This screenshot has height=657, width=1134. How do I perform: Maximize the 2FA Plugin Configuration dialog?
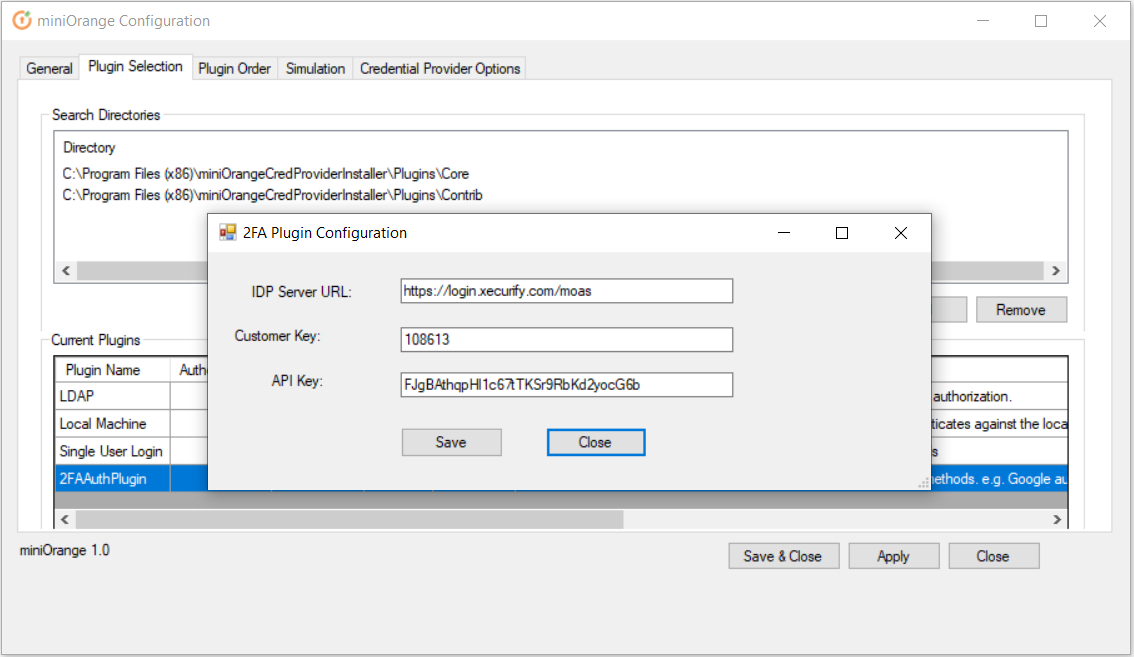[842, 233]
